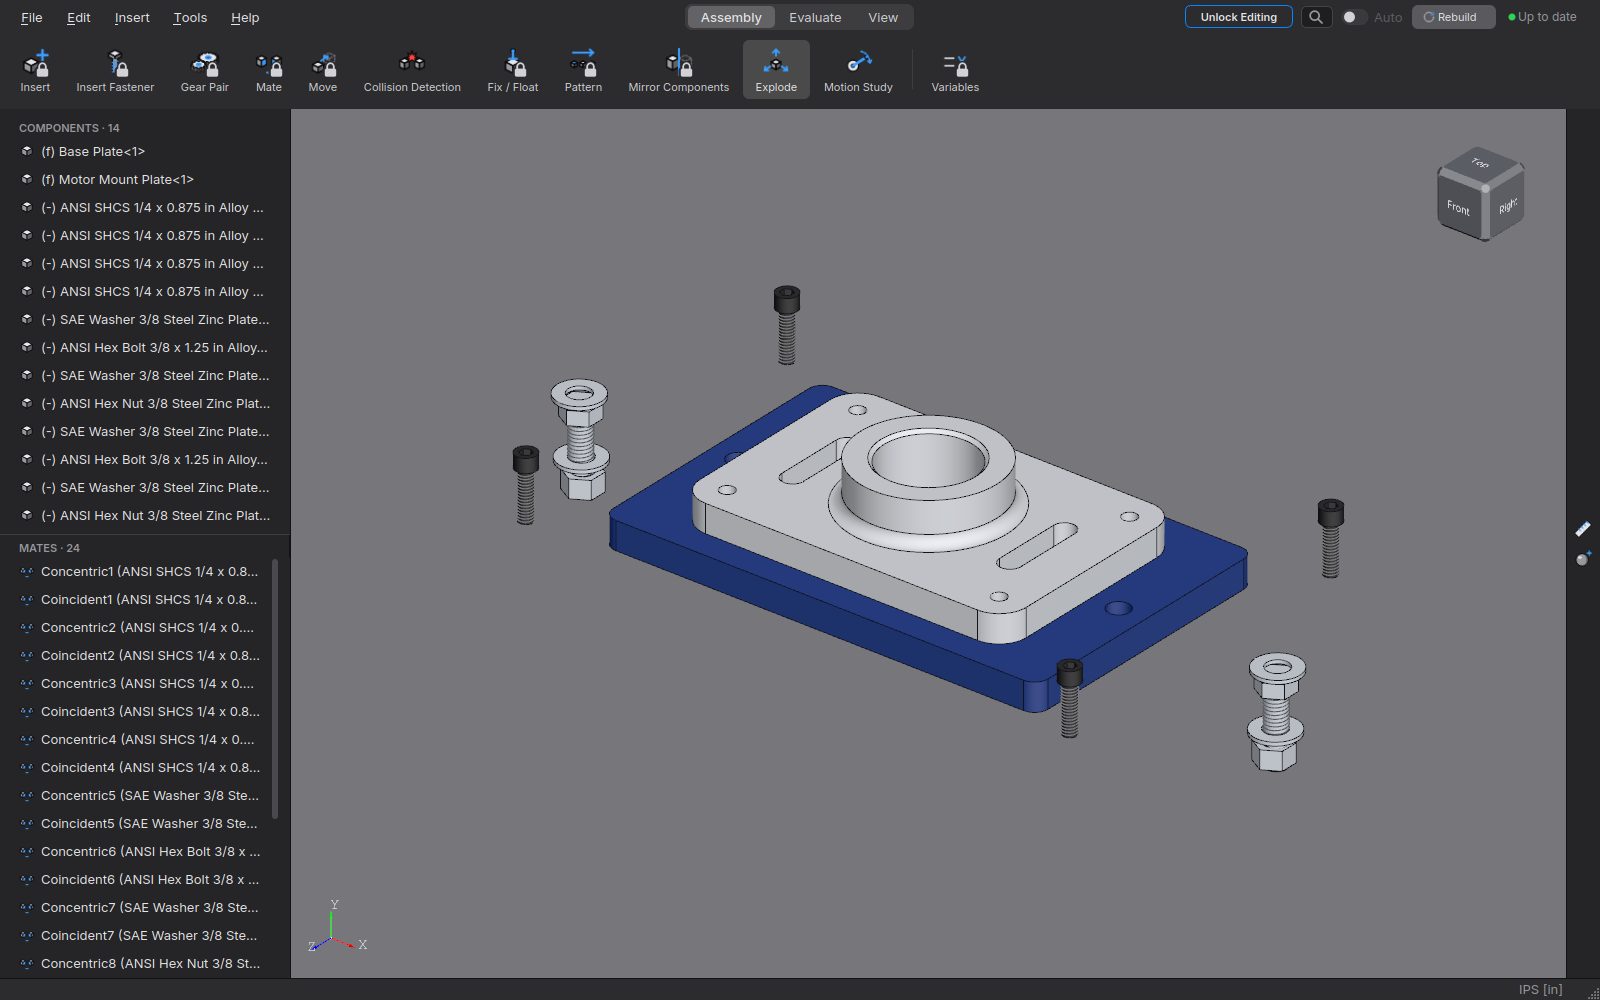The image size is (1600, 1000).
Task: Click the Unlock Editing button
Action: click(x=1239, y=17)
